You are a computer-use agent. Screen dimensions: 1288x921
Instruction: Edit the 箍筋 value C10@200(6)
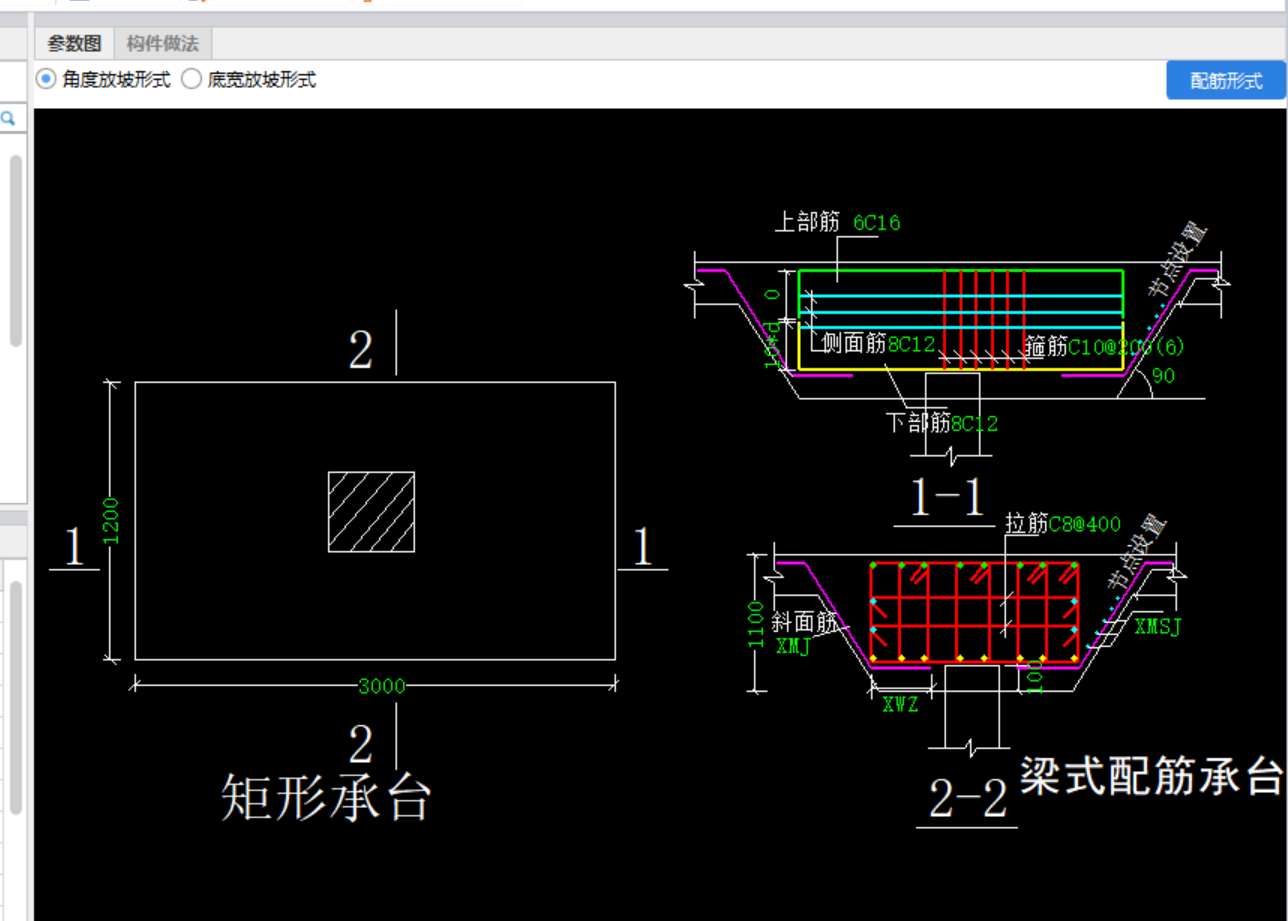pos(1126,347)
